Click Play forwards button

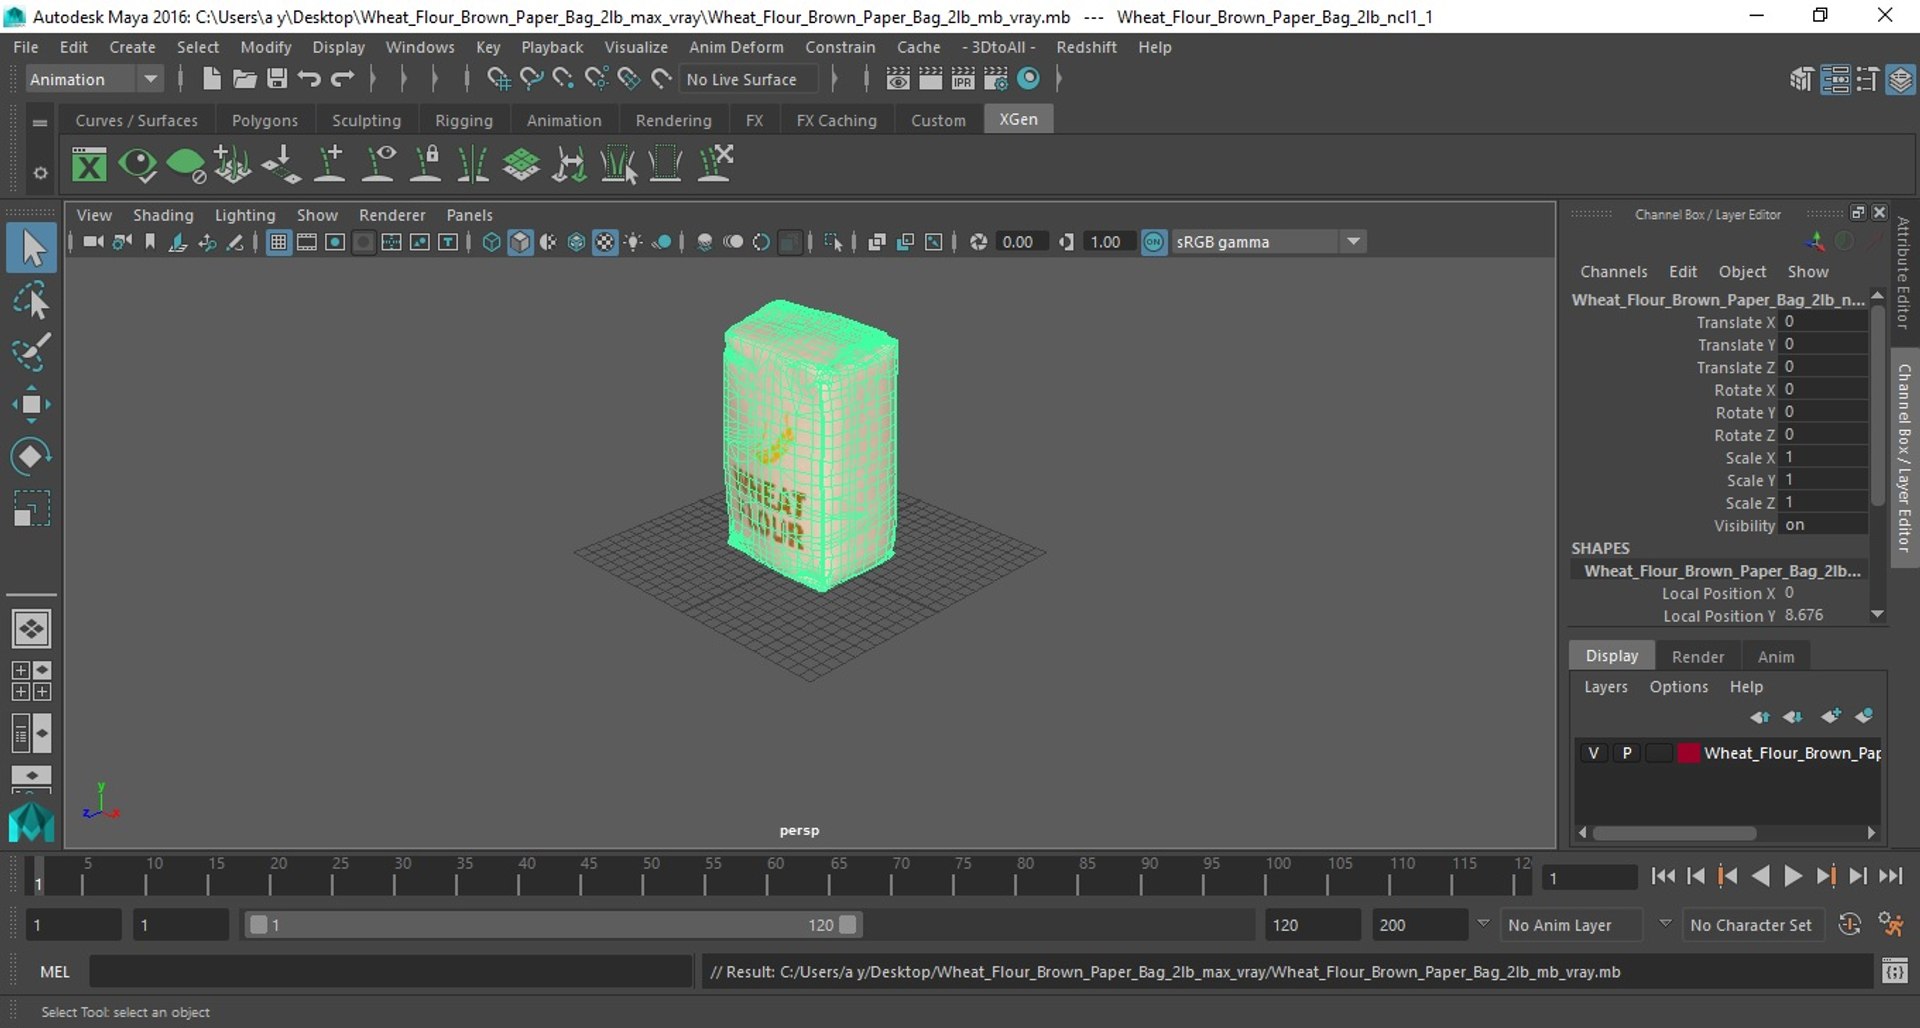pyautogui.click(x=1793, y=876)
